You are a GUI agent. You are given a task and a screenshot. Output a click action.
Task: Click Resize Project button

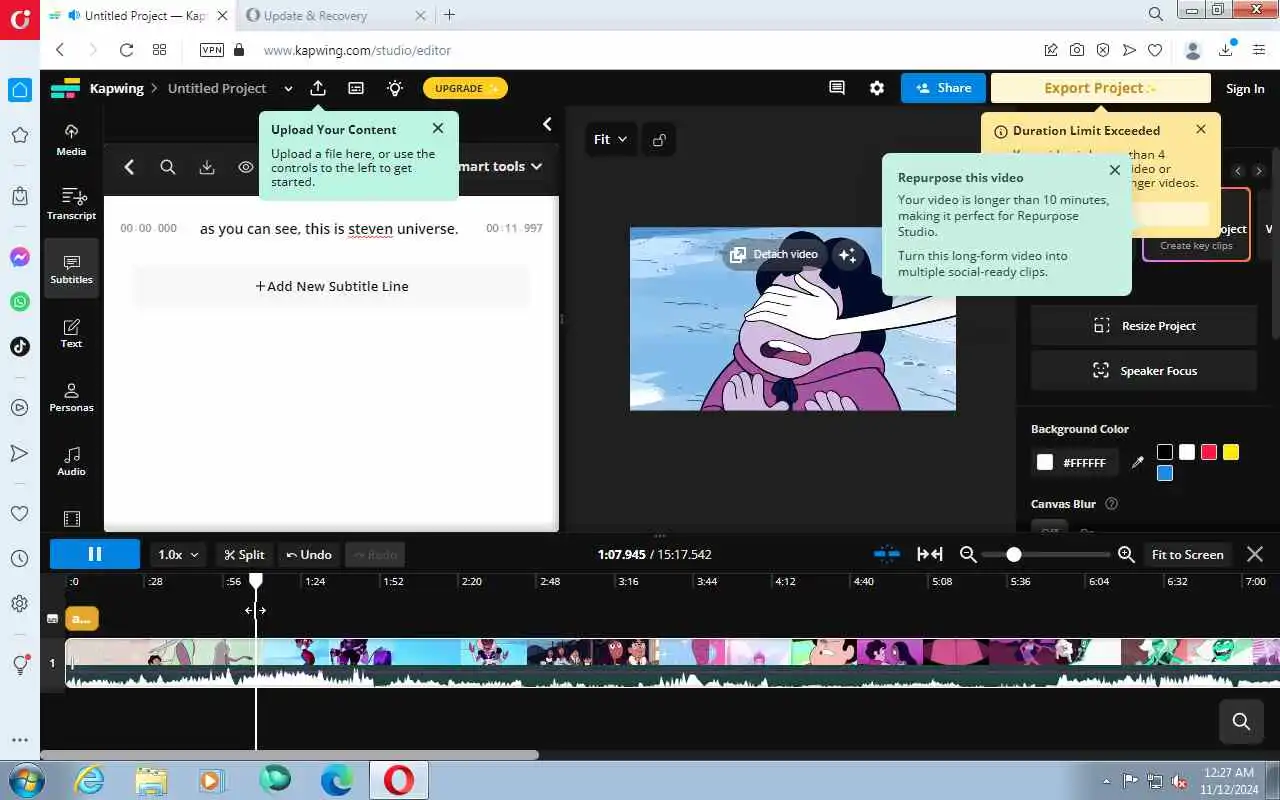[x=1144, y=326]
